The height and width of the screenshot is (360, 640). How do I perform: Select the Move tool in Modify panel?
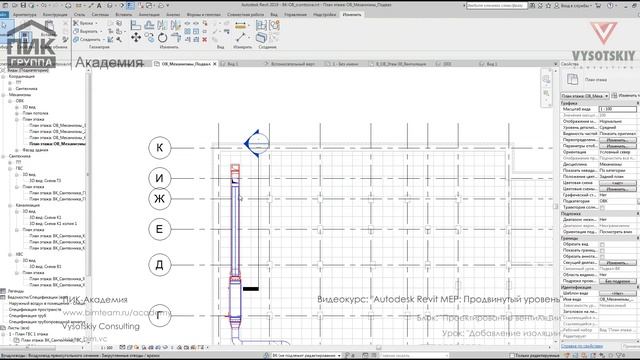(x=136, y=38)
